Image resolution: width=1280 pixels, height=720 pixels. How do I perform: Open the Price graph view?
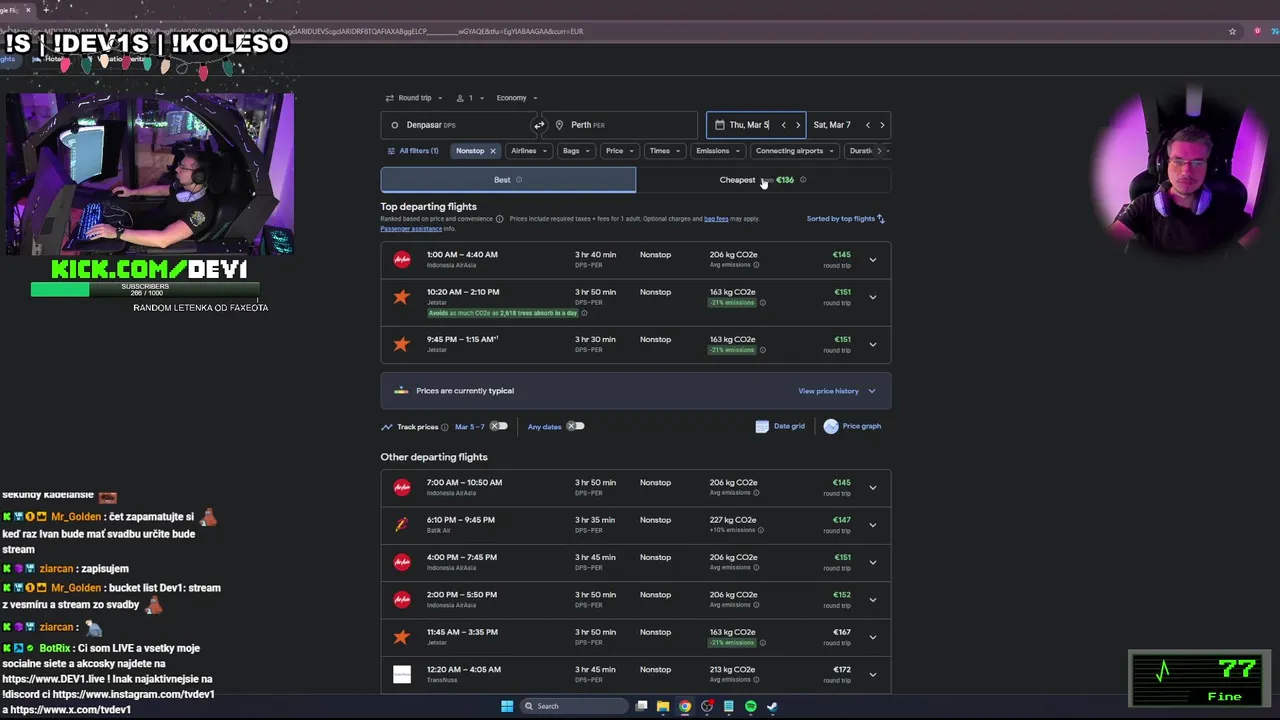click(852, 426)
